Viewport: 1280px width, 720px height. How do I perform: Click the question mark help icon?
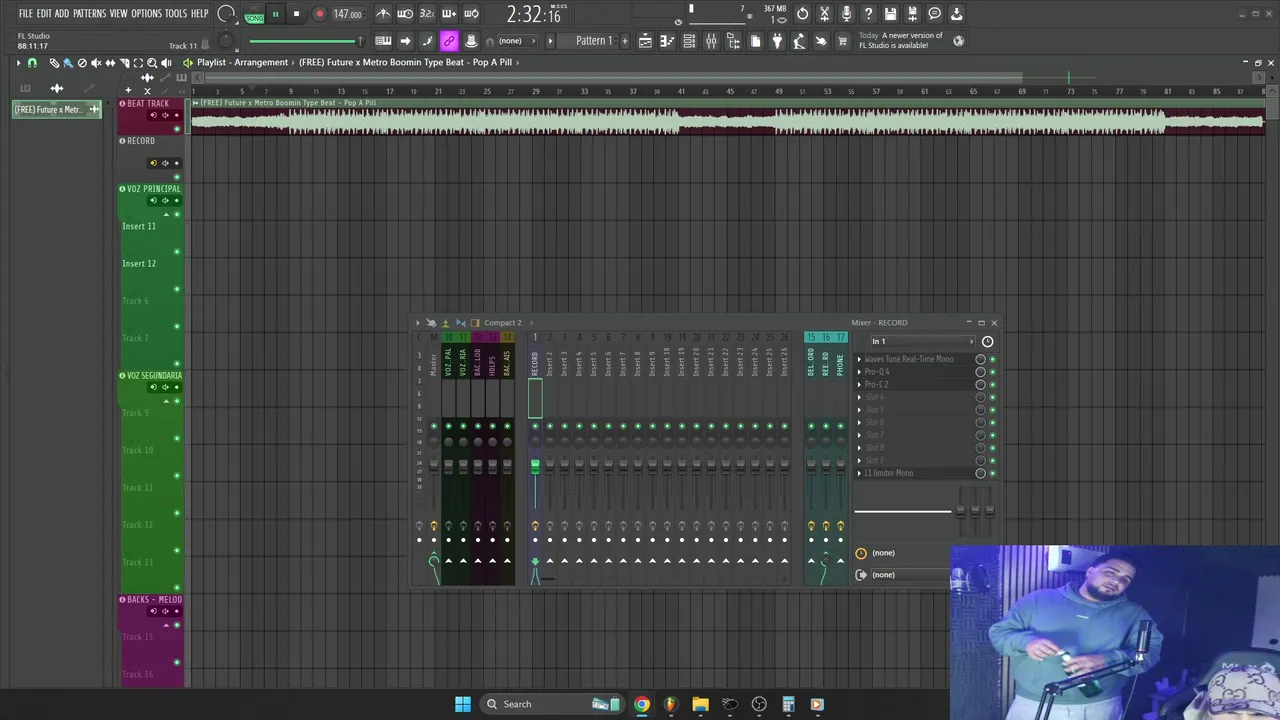click(x=868, y=14)
